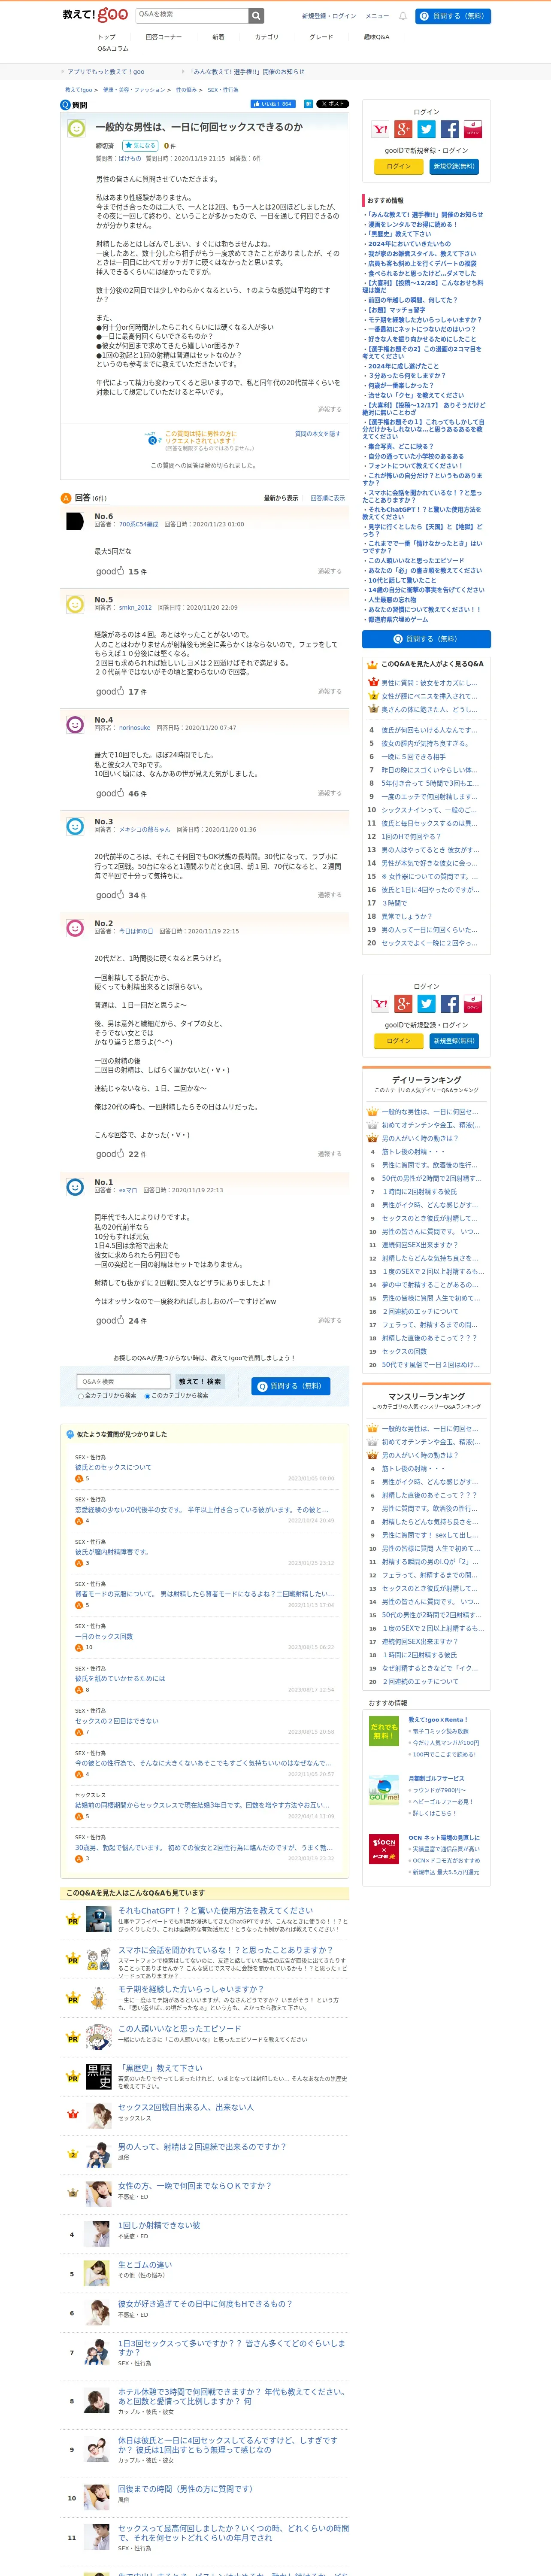Click the Hatena bookmark icon beside like button
Screen dimensions: 551x2576
308,104
